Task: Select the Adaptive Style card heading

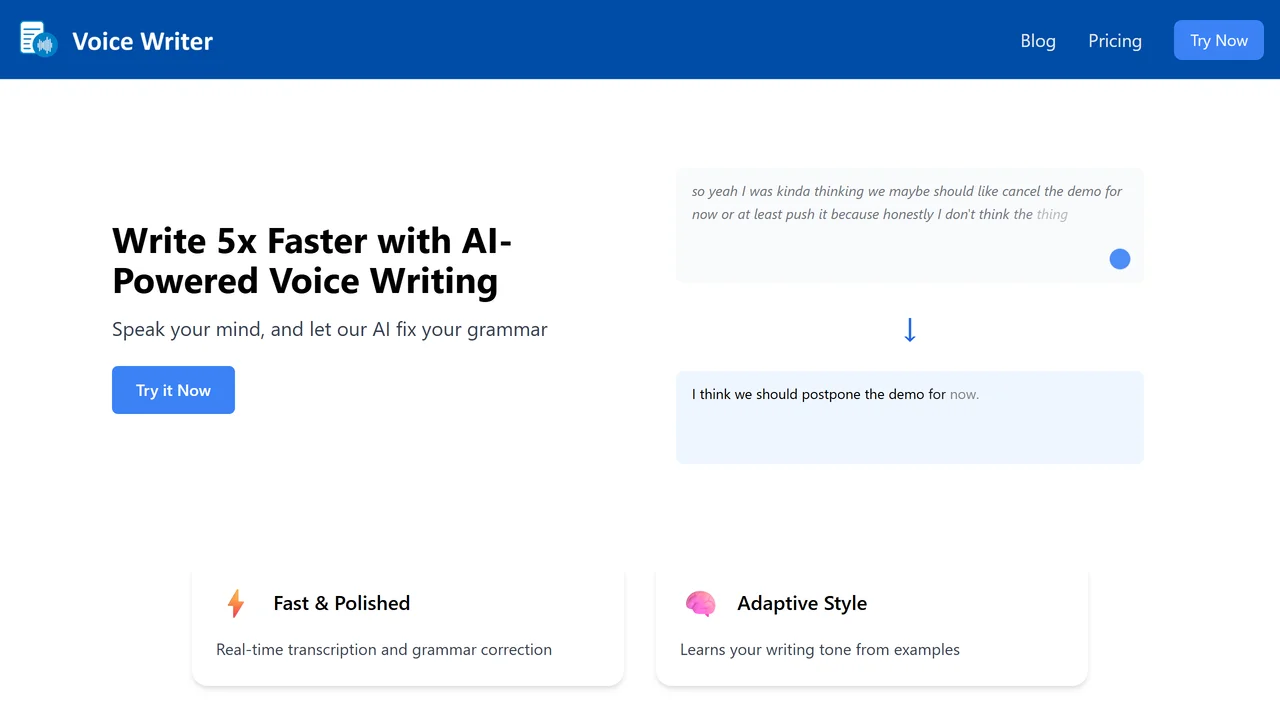Action: [x=802, y=603]
